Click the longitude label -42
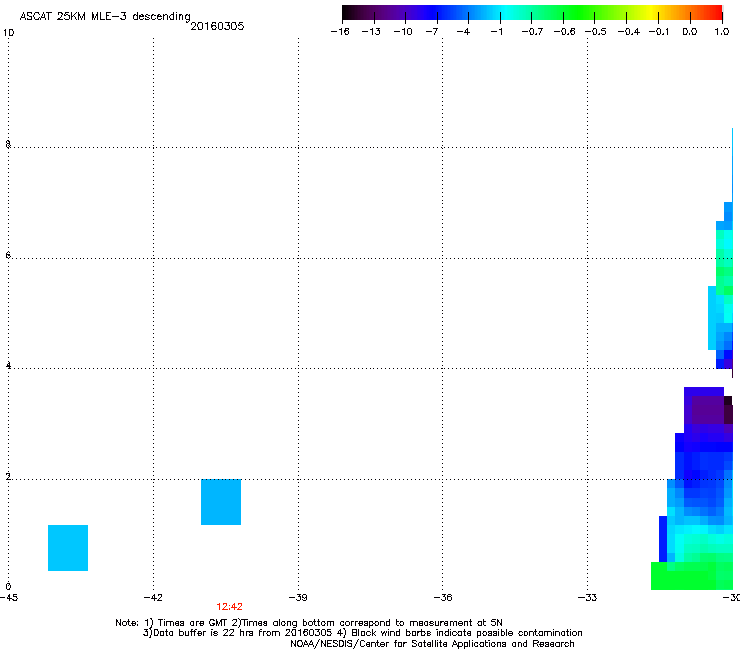This screenshot has width=740, height=650. (153, 598)
